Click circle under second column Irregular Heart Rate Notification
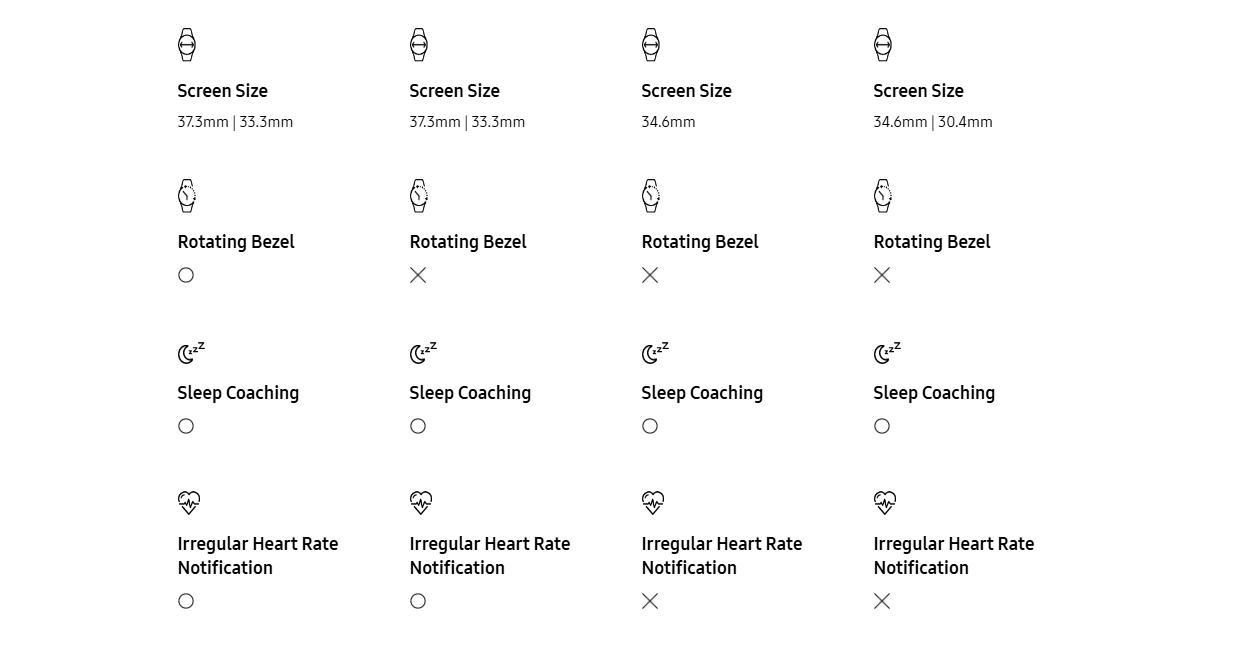The width and height of the screenshot is (1242, 655). coord(418,601)
